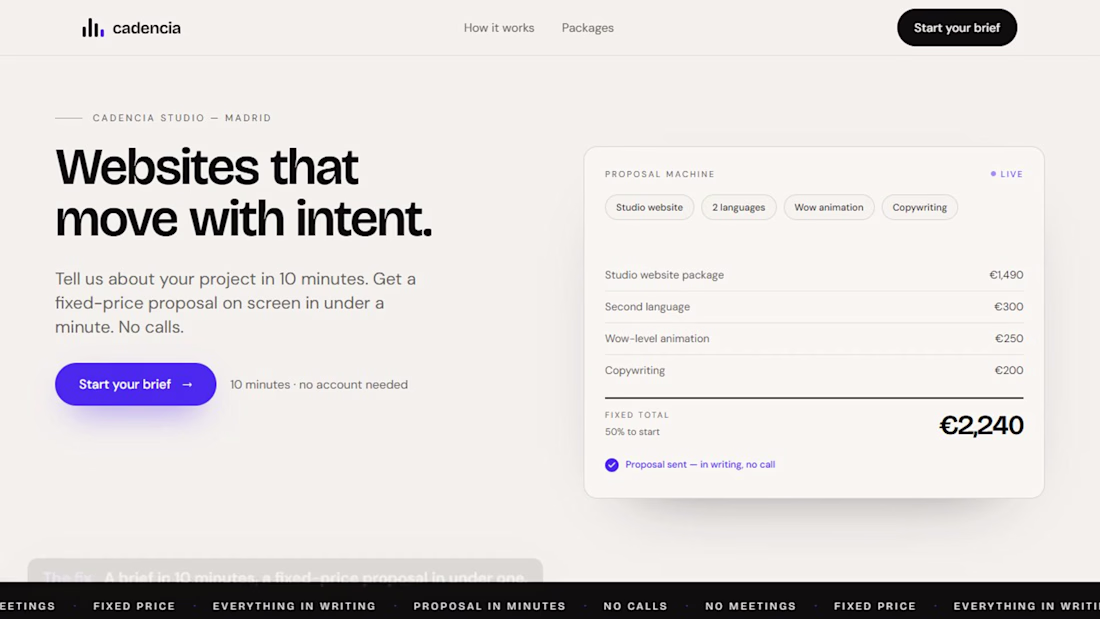Select the Studio website chip
Screen dimensions: 1100x619
click(x=649, y=207)
